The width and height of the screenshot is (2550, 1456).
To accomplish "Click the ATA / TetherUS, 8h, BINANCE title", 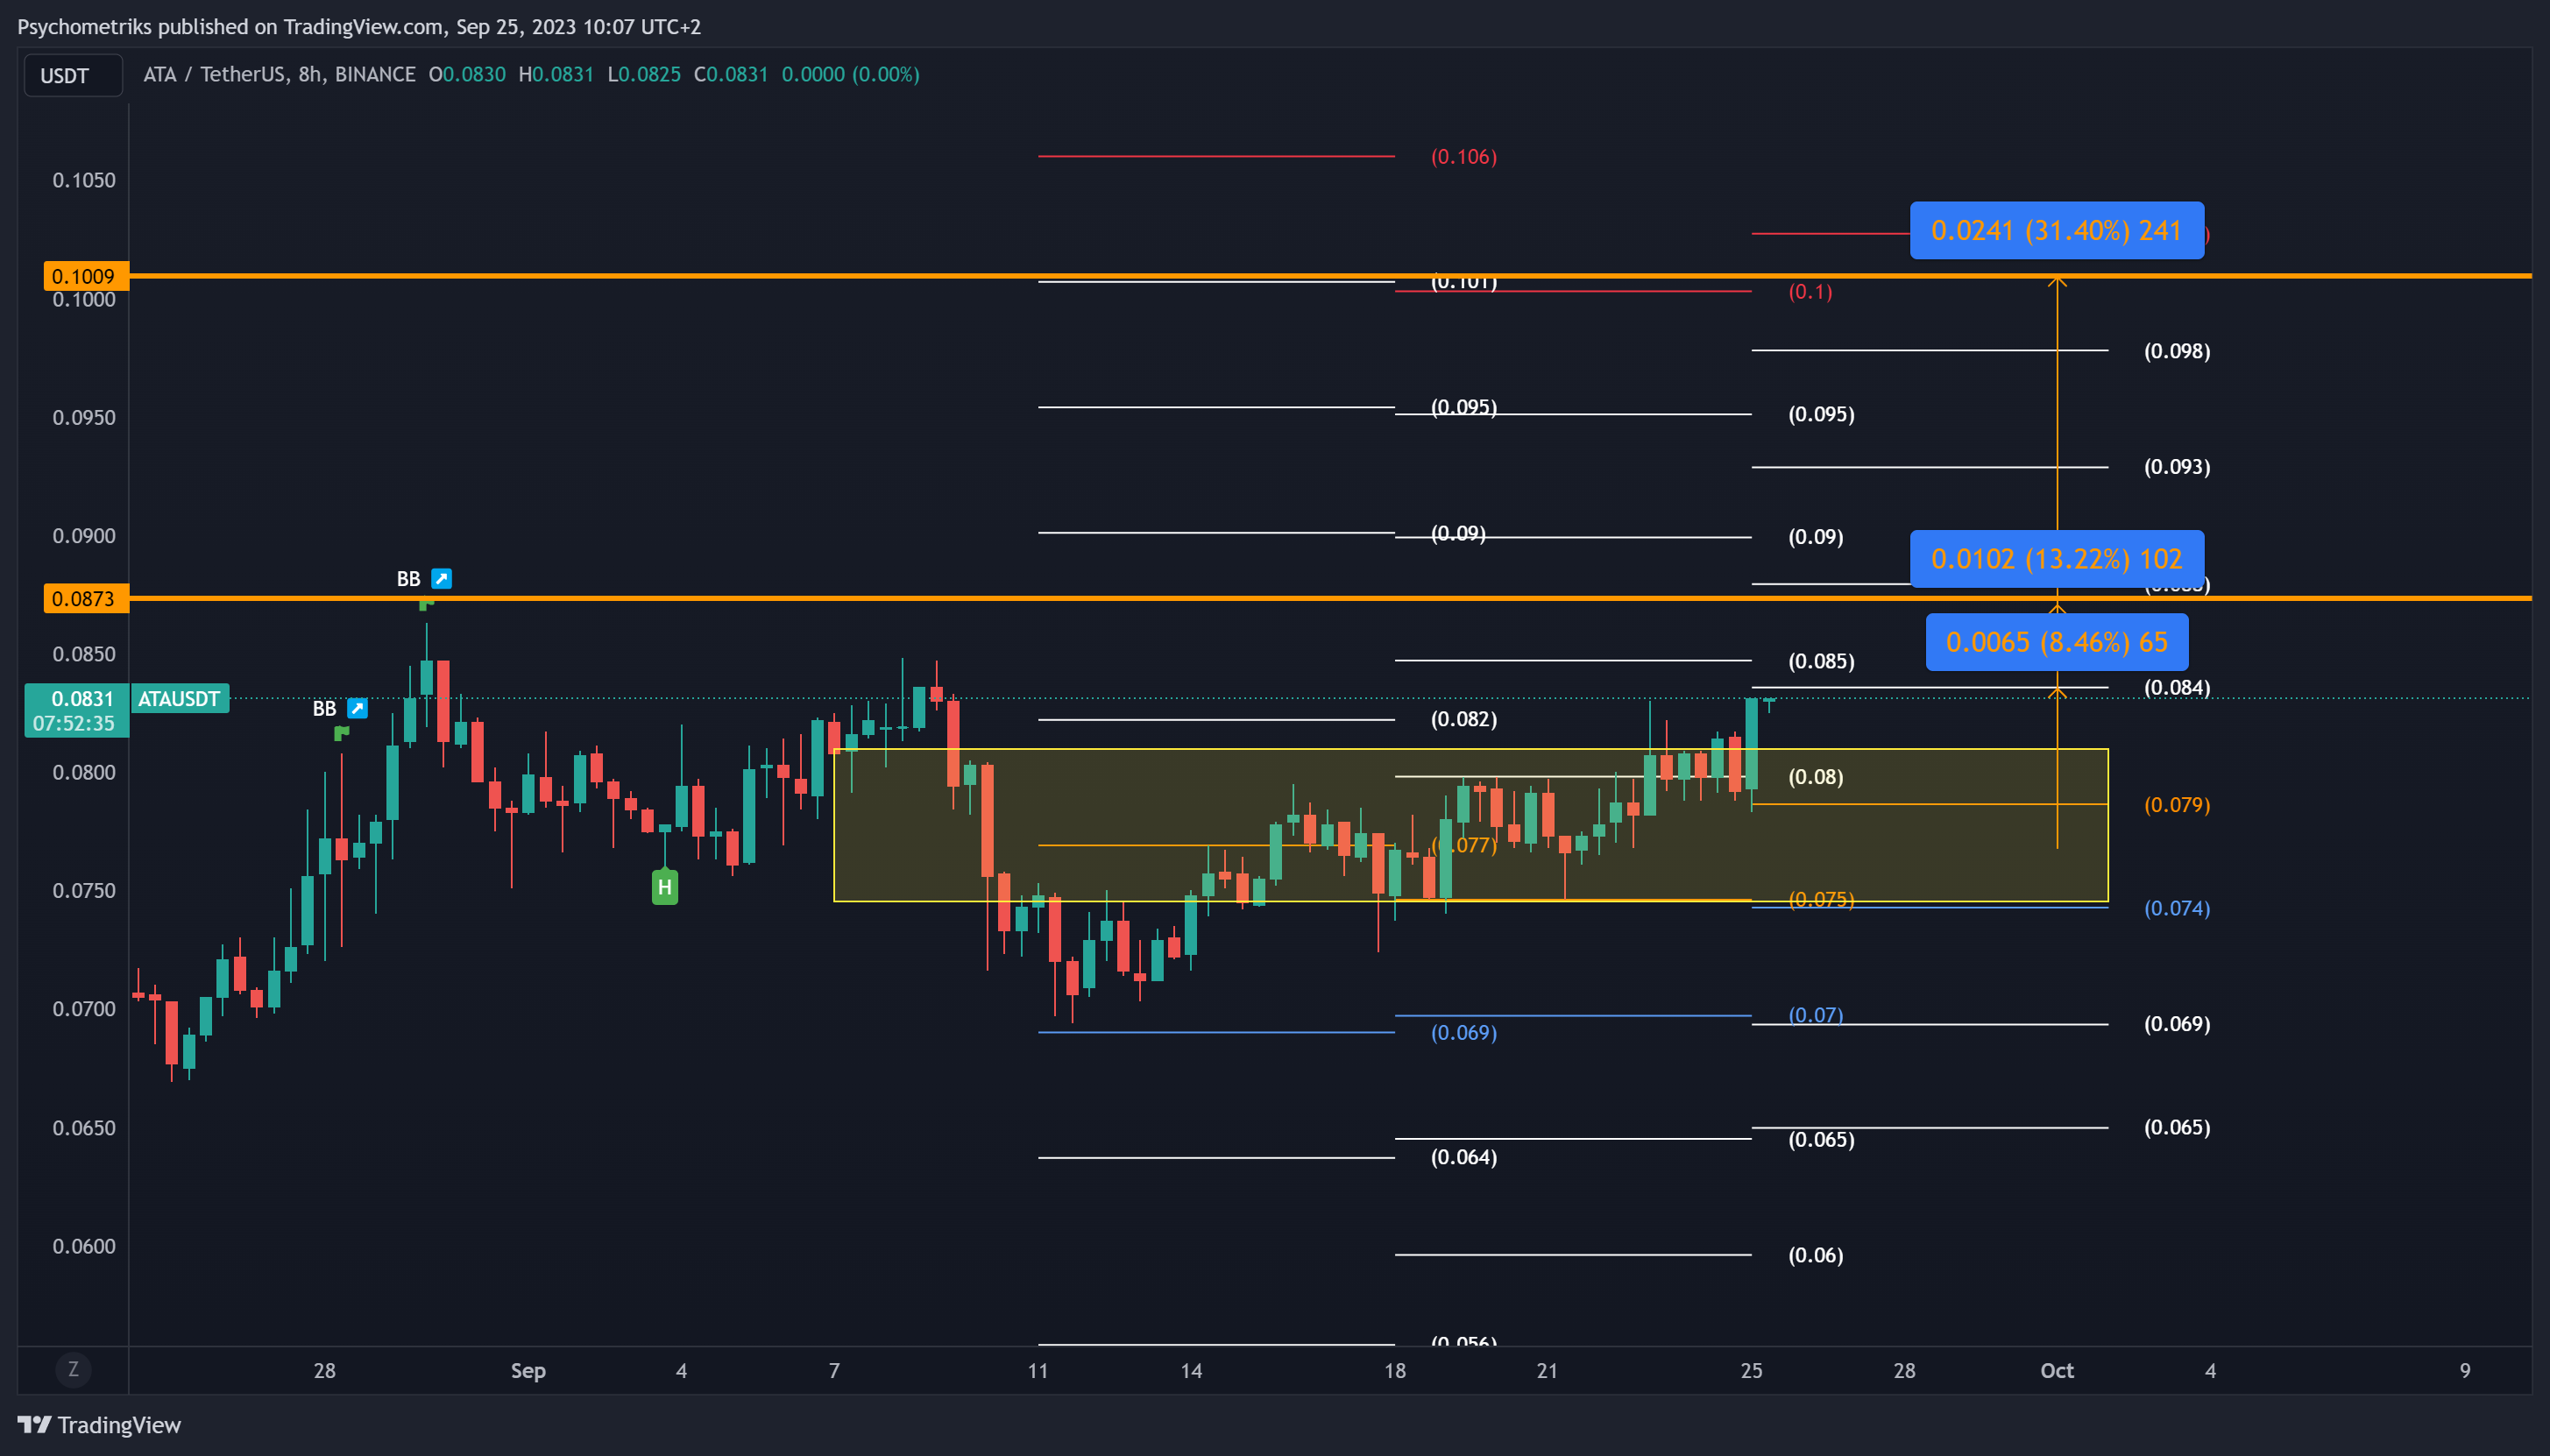I will coord(279,74).
